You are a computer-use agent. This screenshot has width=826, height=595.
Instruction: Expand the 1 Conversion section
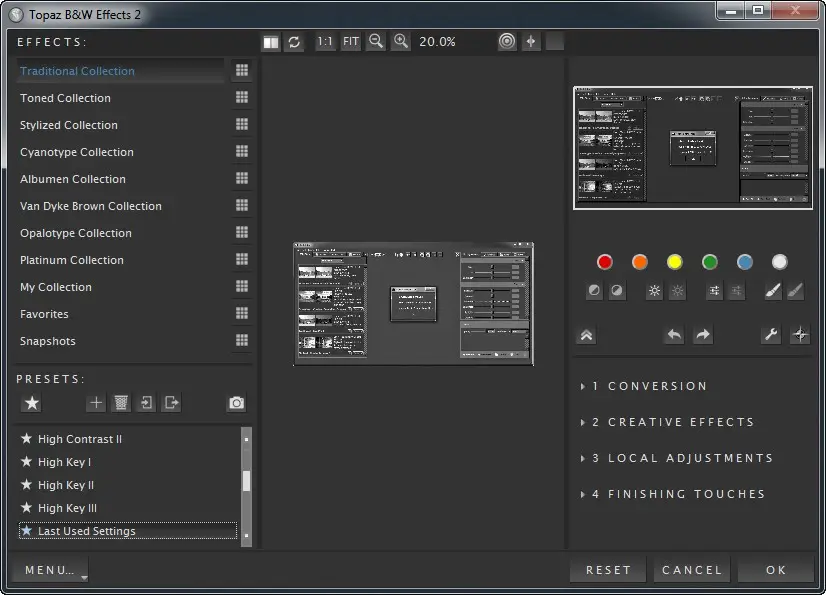click(x=648, y=386)
